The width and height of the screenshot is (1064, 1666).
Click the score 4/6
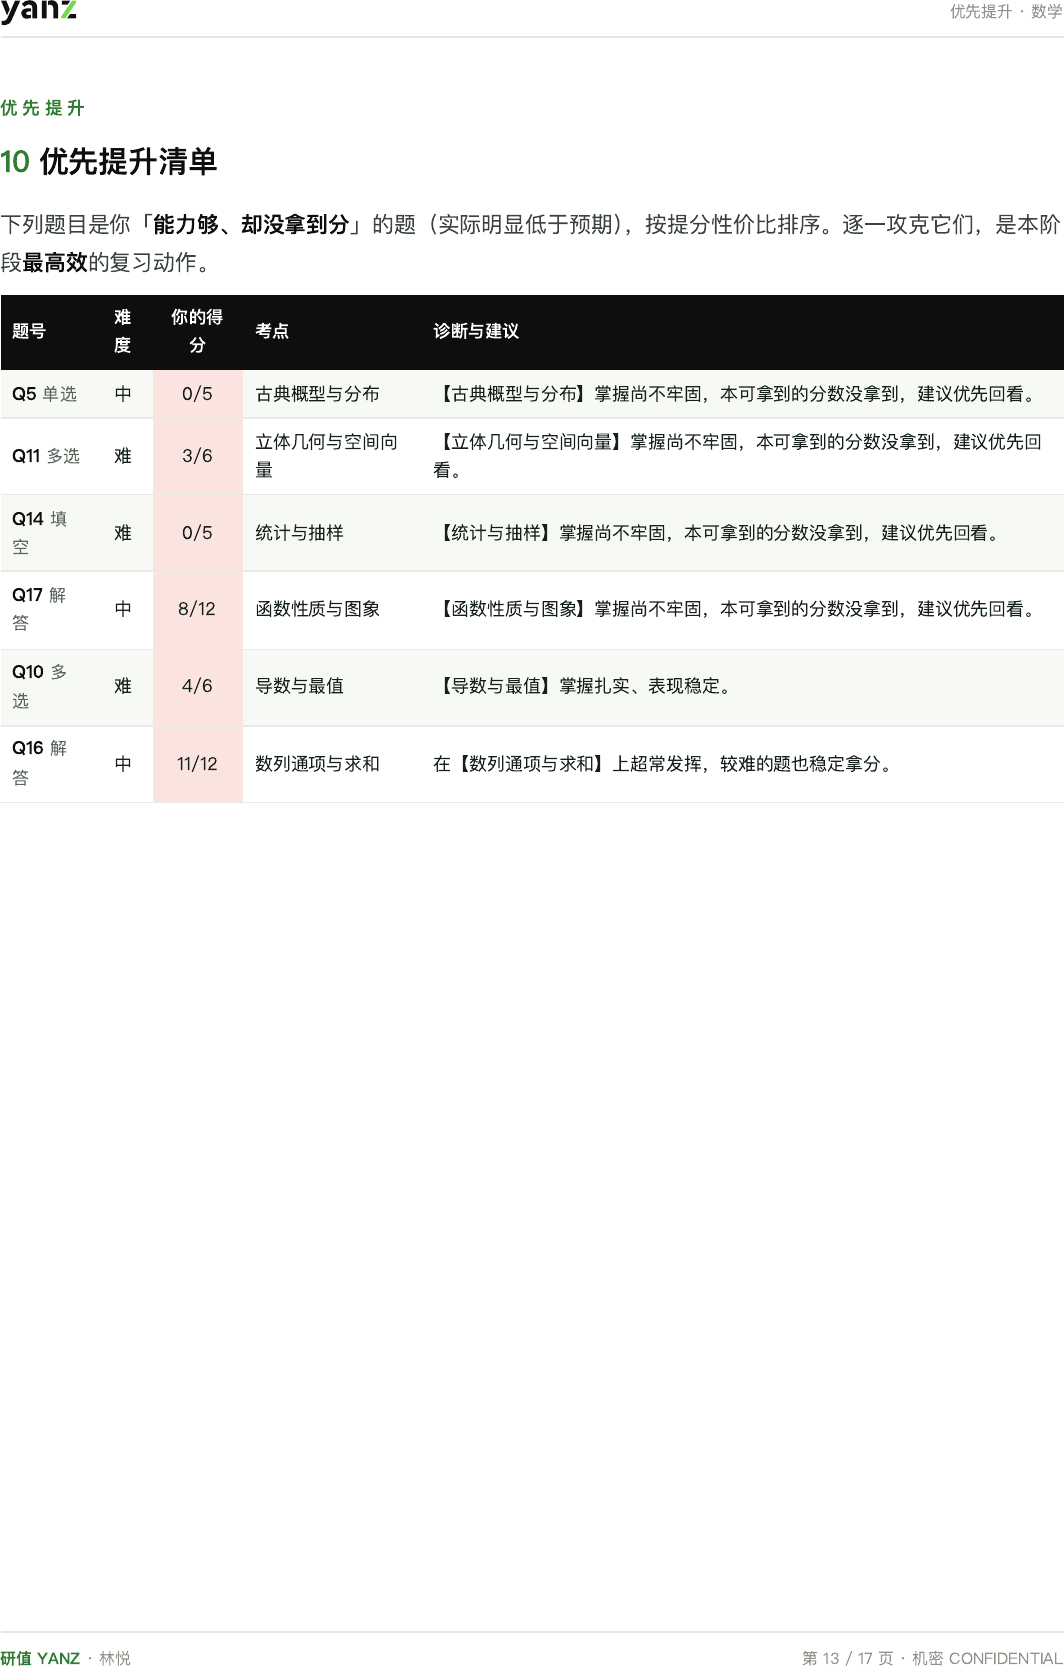(197, 686)
